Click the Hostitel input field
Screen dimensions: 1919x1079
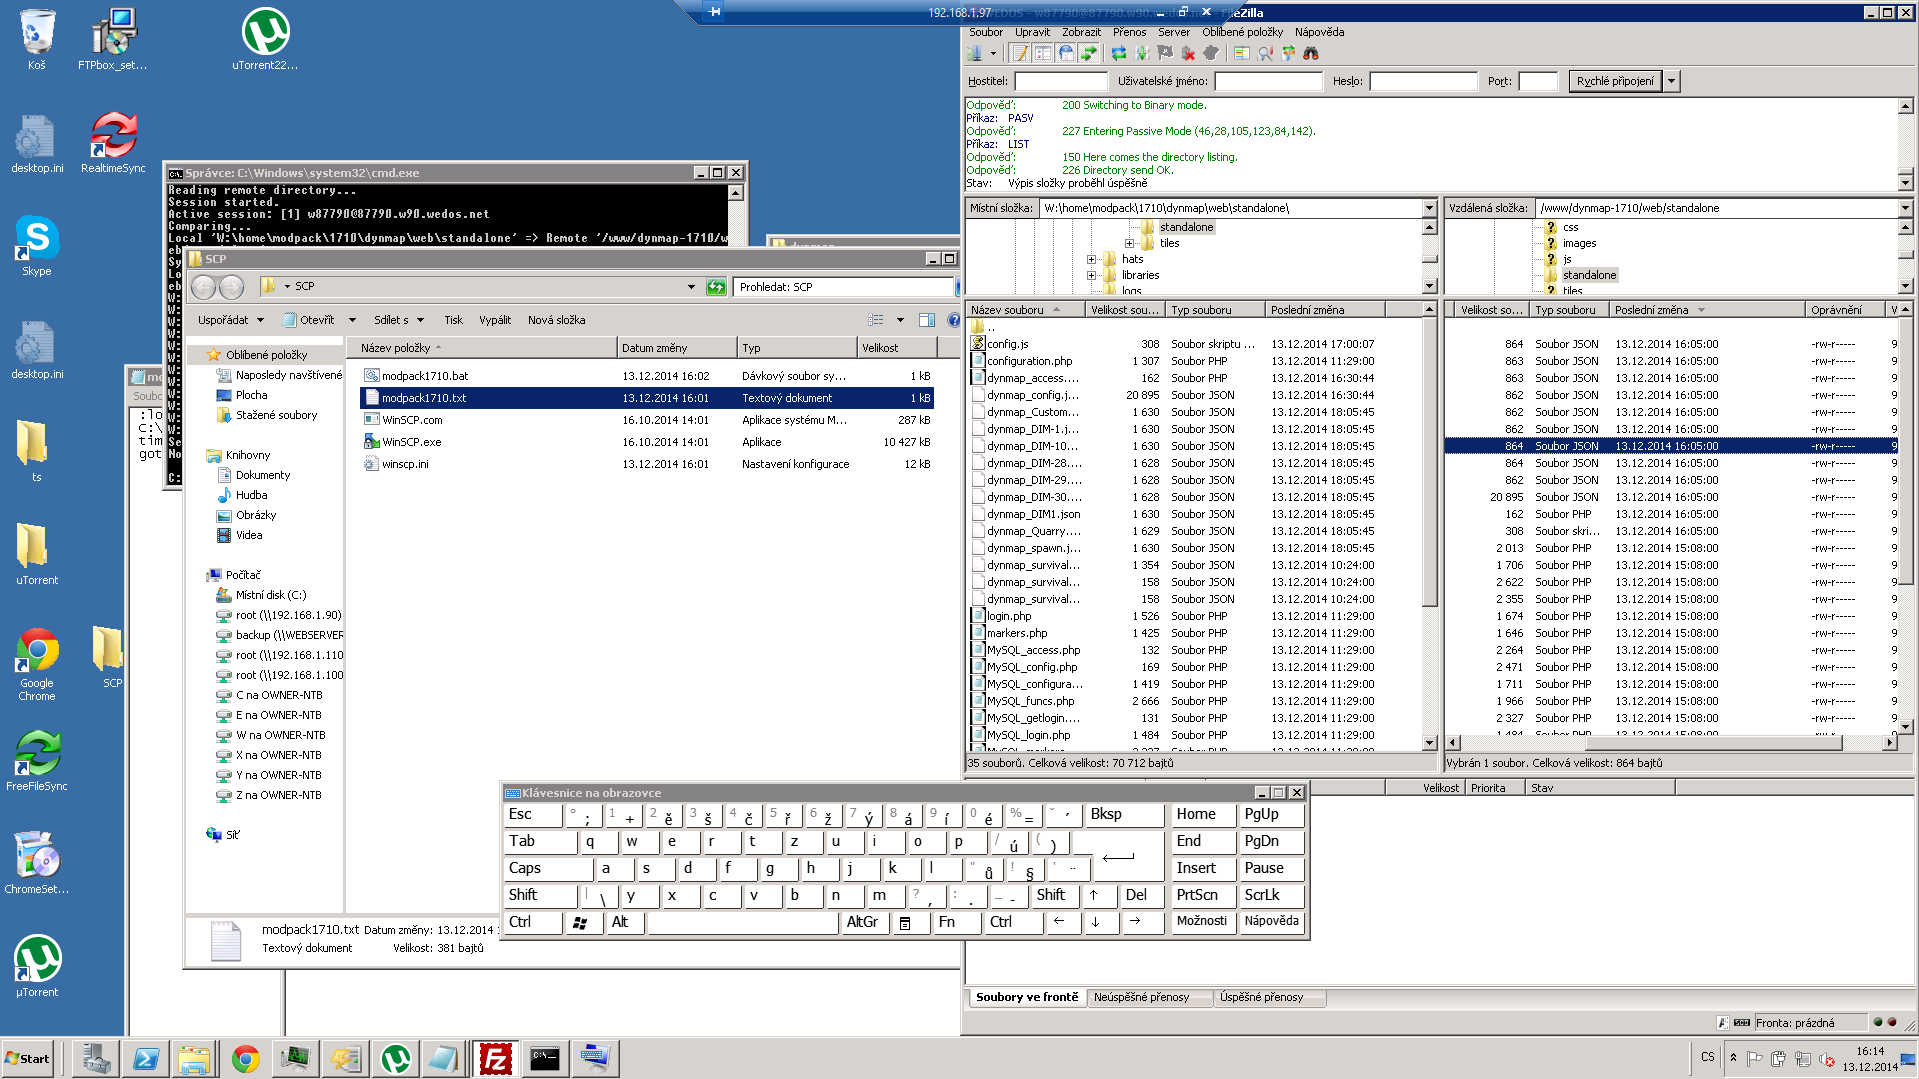click(x=1061, y=81)
